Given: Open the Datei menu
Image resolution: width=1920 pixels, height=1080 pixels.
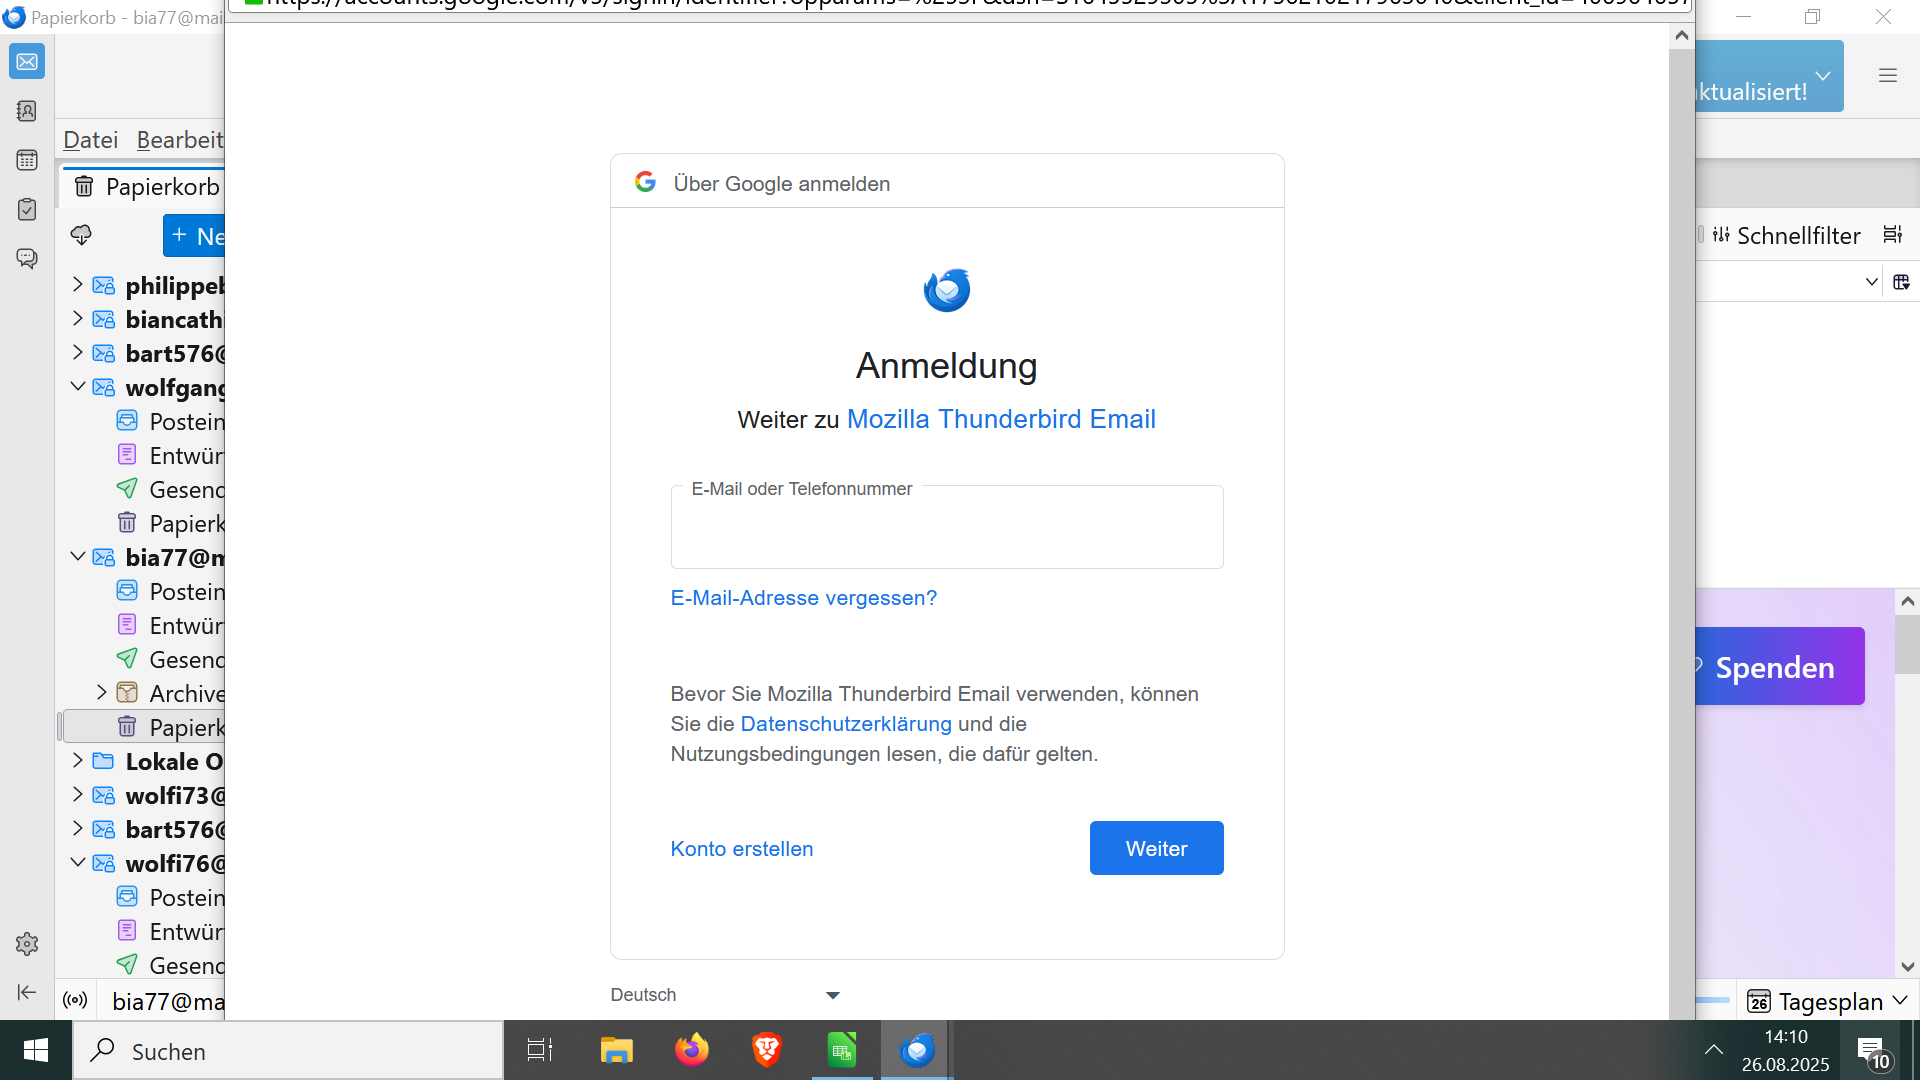Looking at the screenshot, I should [x=91, y=140].
